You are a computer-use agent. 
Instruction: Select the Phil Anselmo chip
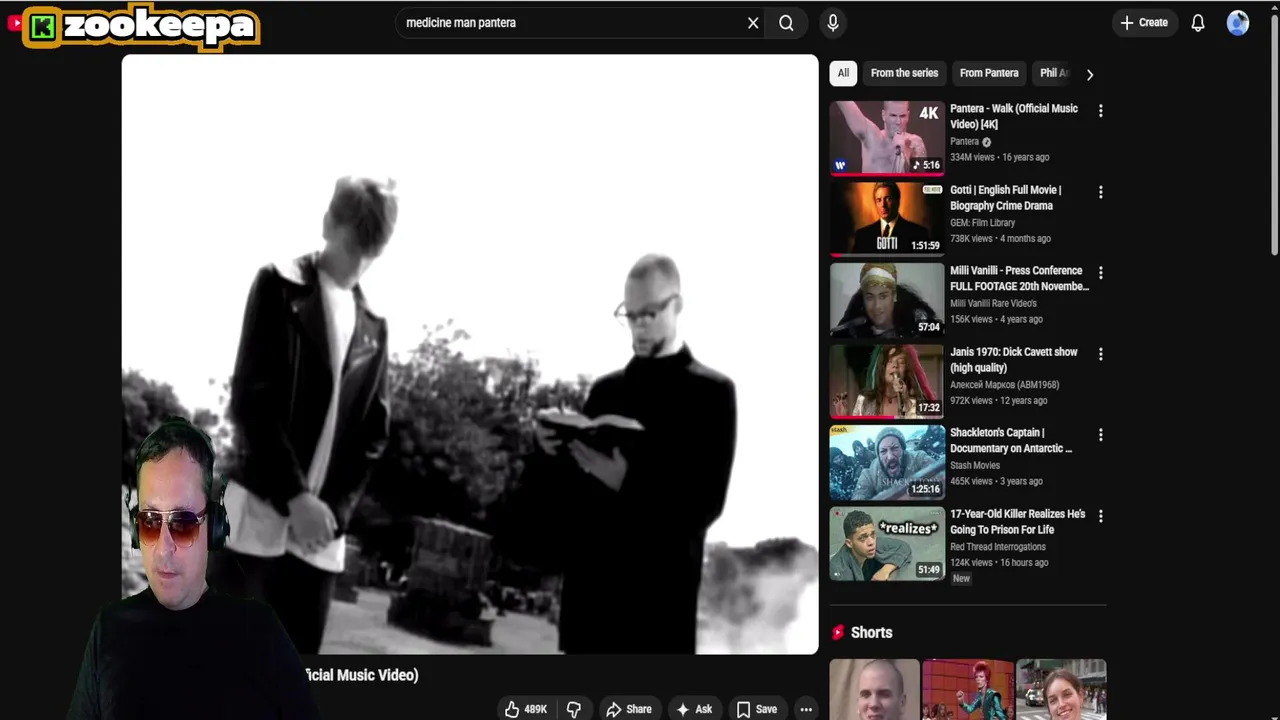coord(1054,73)
